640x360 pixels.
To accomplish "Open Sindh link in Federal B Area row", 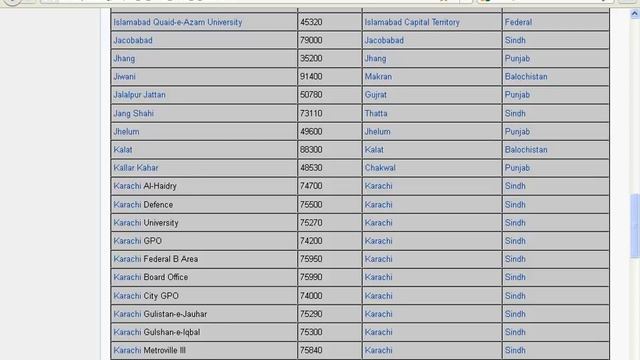I will coord(515,259).
